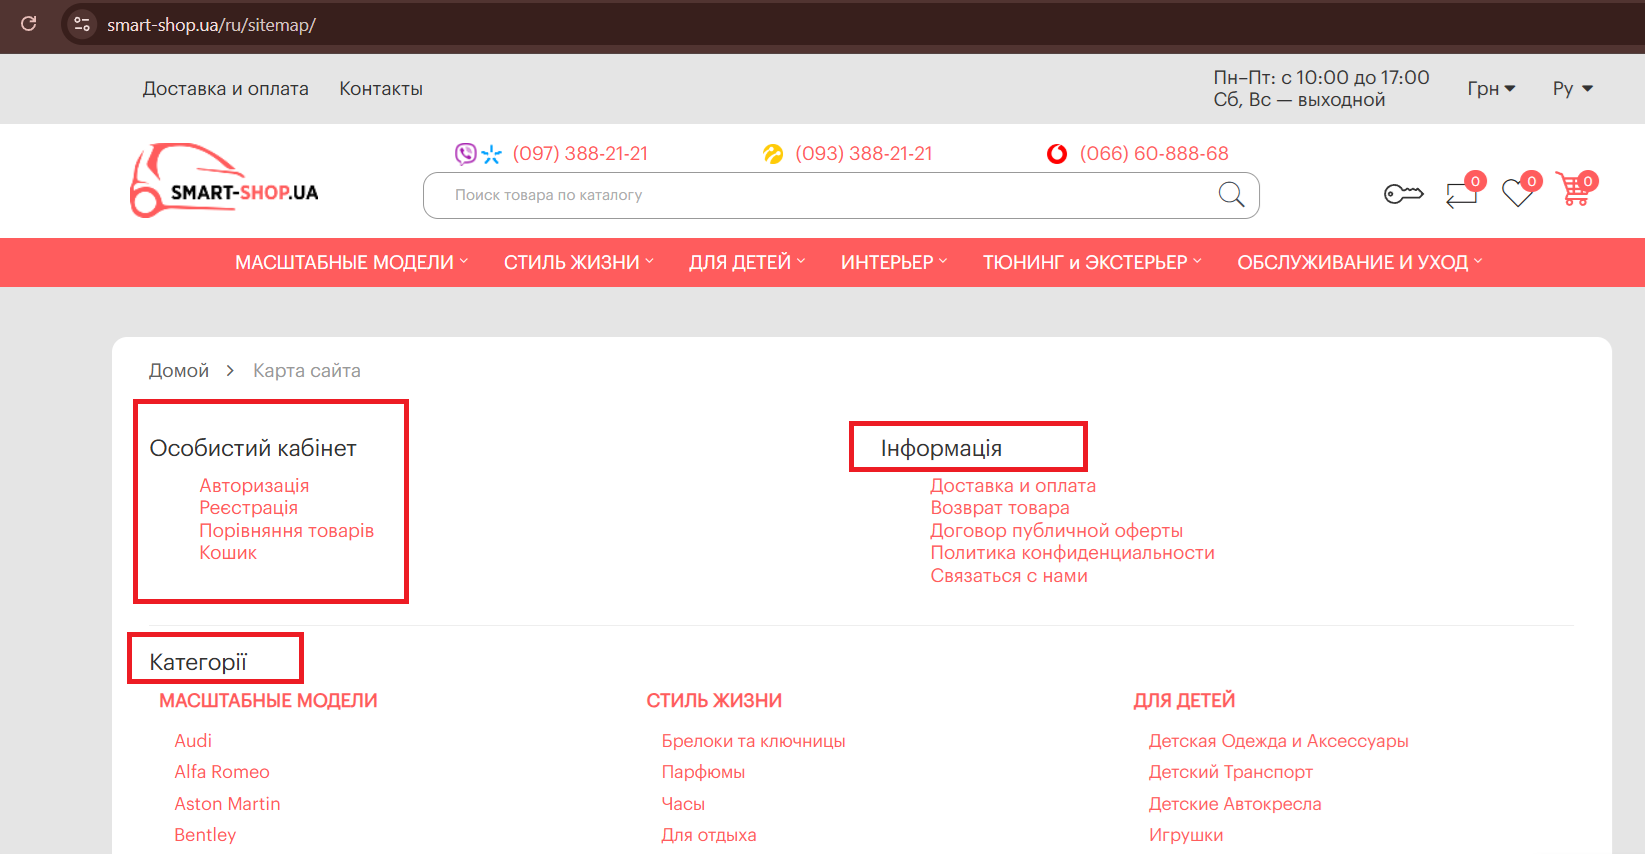Open the ДЛЯ ДЕТЕЙ navigation menu
Image resolution: width=1645 pixels, height=854 pixels.
coord(746,263)
